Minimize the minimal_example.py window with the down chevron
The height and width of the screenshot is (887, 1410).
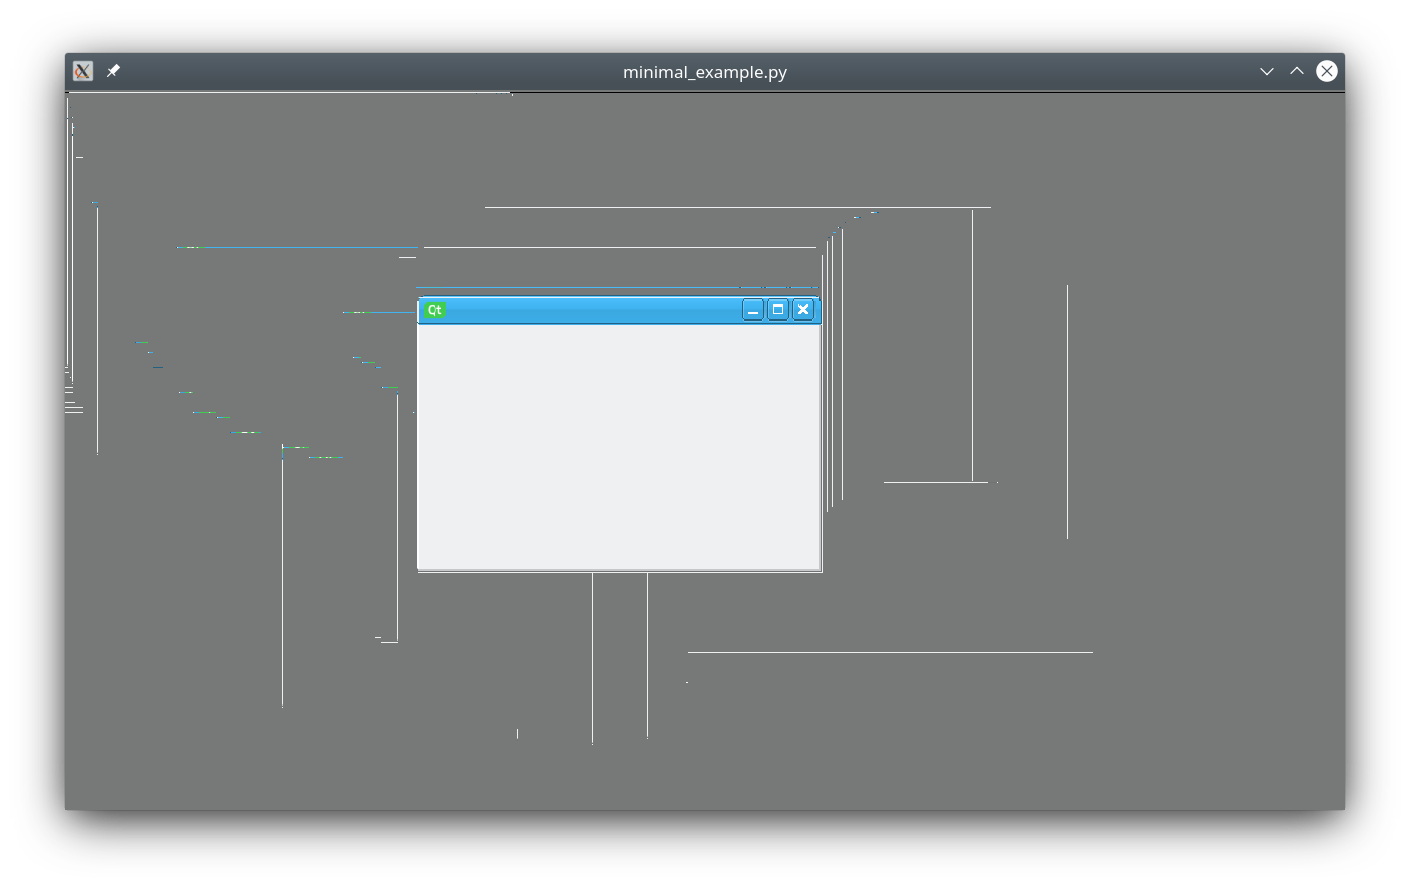pyautogui.click(x=1267, y=71)
